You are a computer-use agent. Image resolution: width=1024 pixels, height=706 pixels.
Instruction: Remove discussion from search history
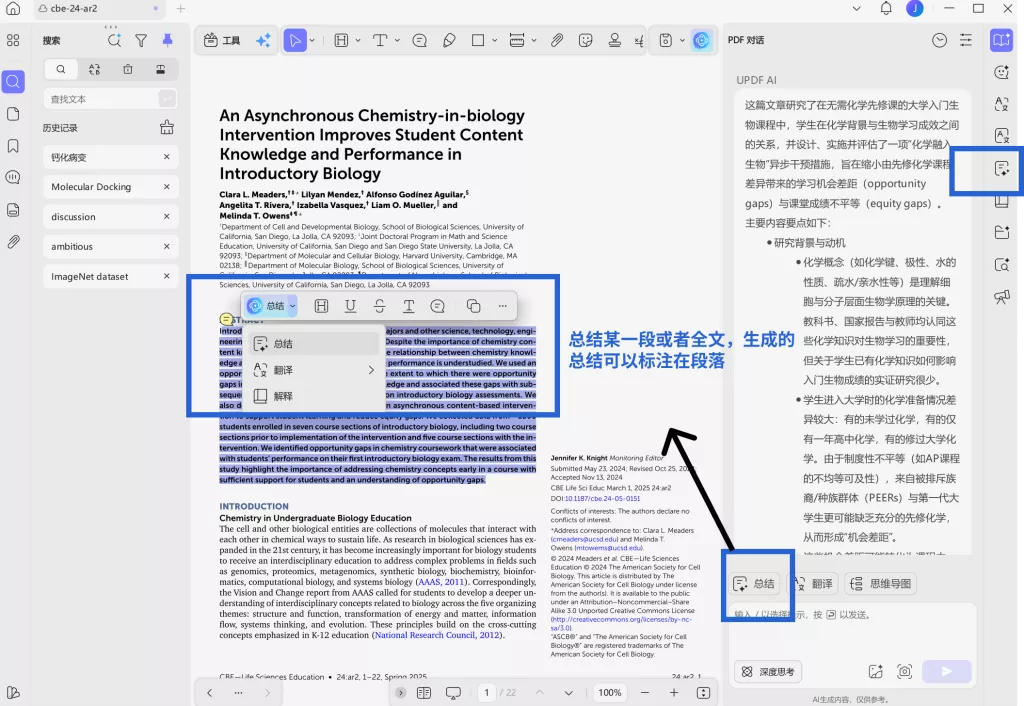pos(167,216)
